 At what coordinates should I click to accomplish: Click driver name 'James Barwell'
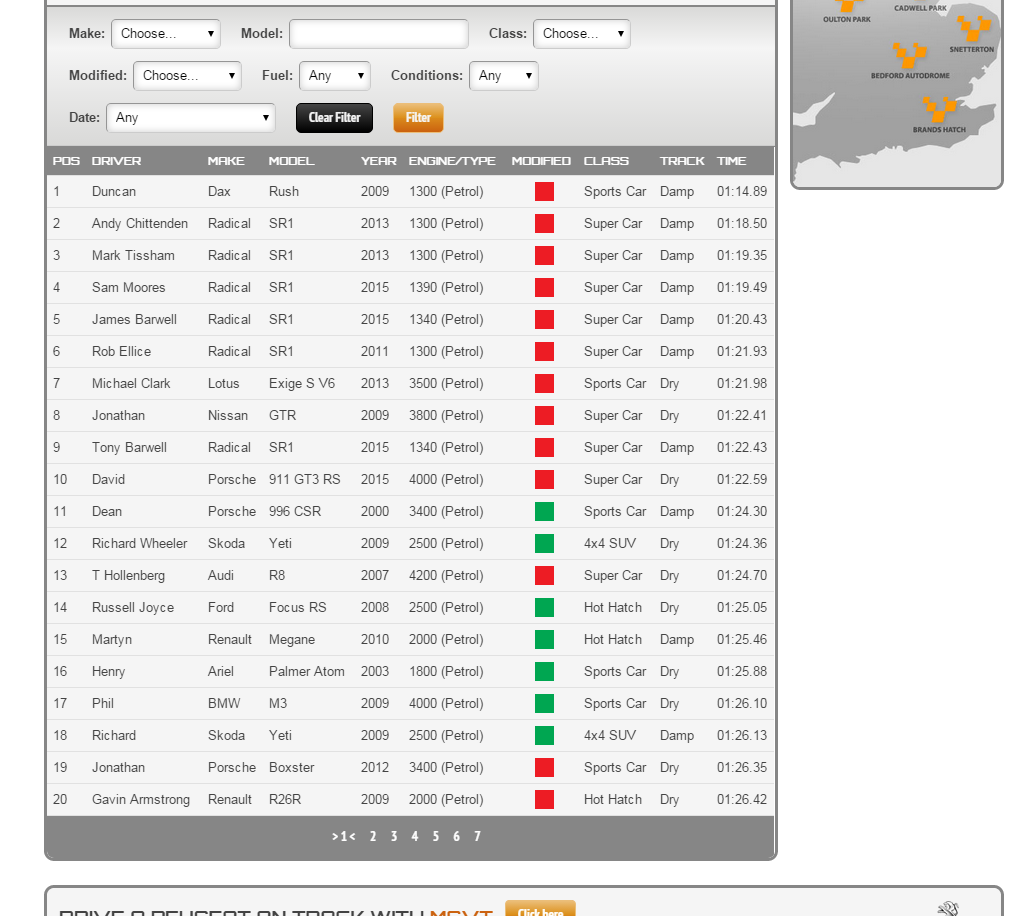[134, 319]
